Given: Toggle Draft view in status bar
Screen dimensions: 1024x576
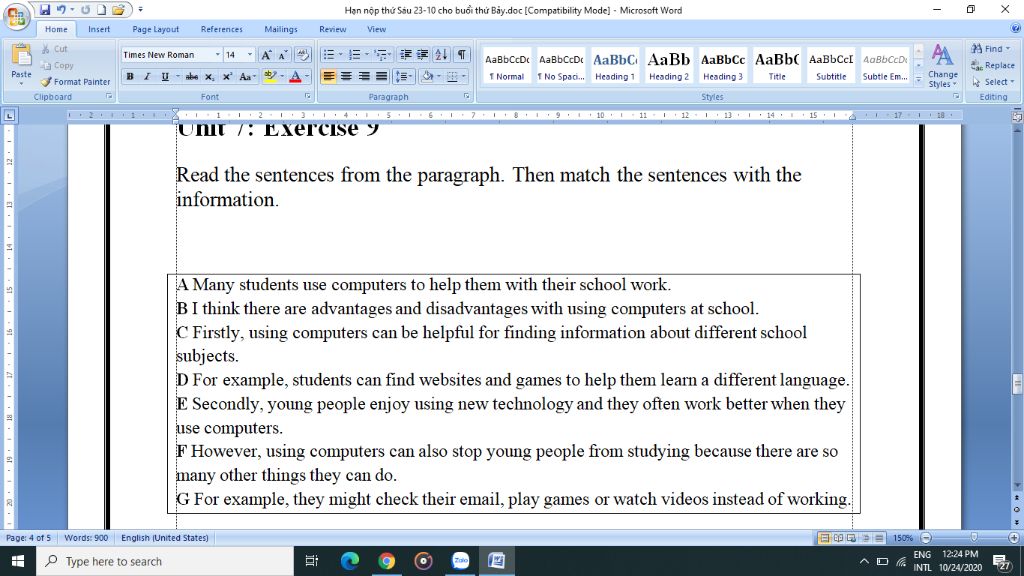Looking at the screenshot, I should coord(879,538).
